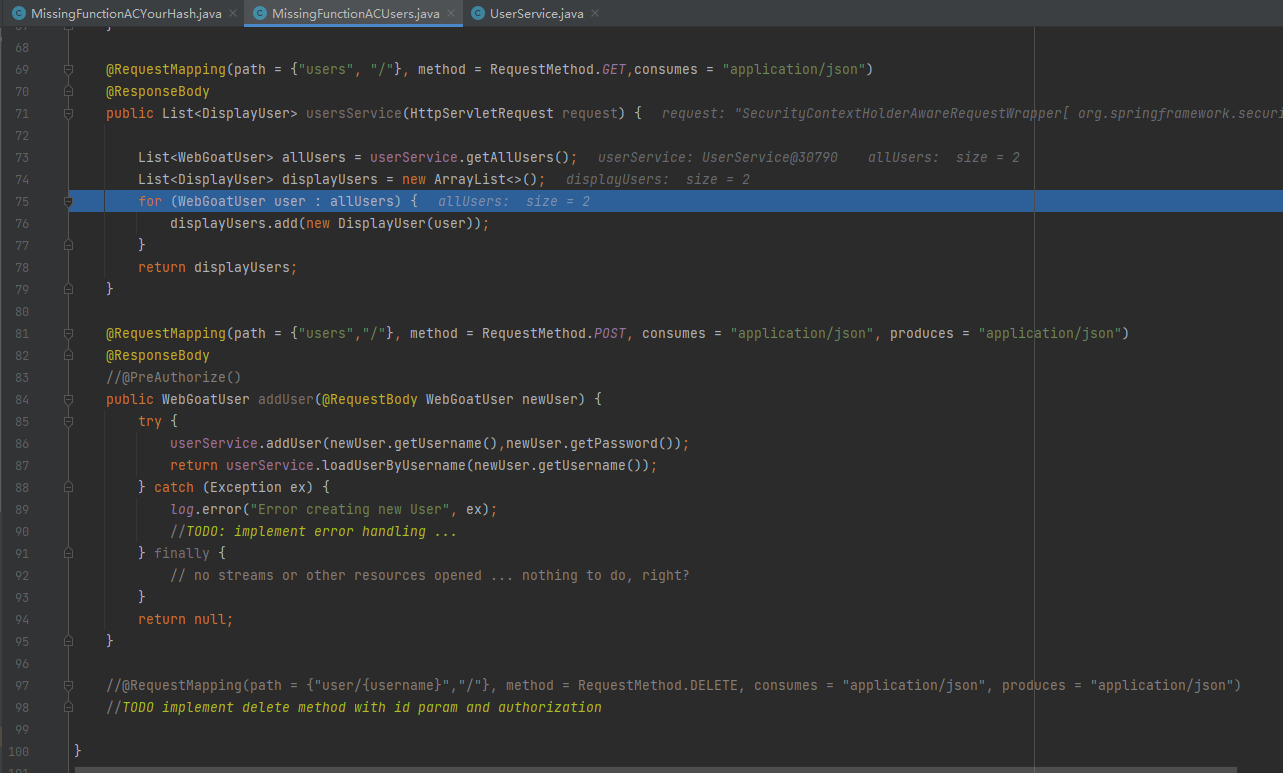
Task: Click the fold end marker on line 77
Action: click(68, 246)
